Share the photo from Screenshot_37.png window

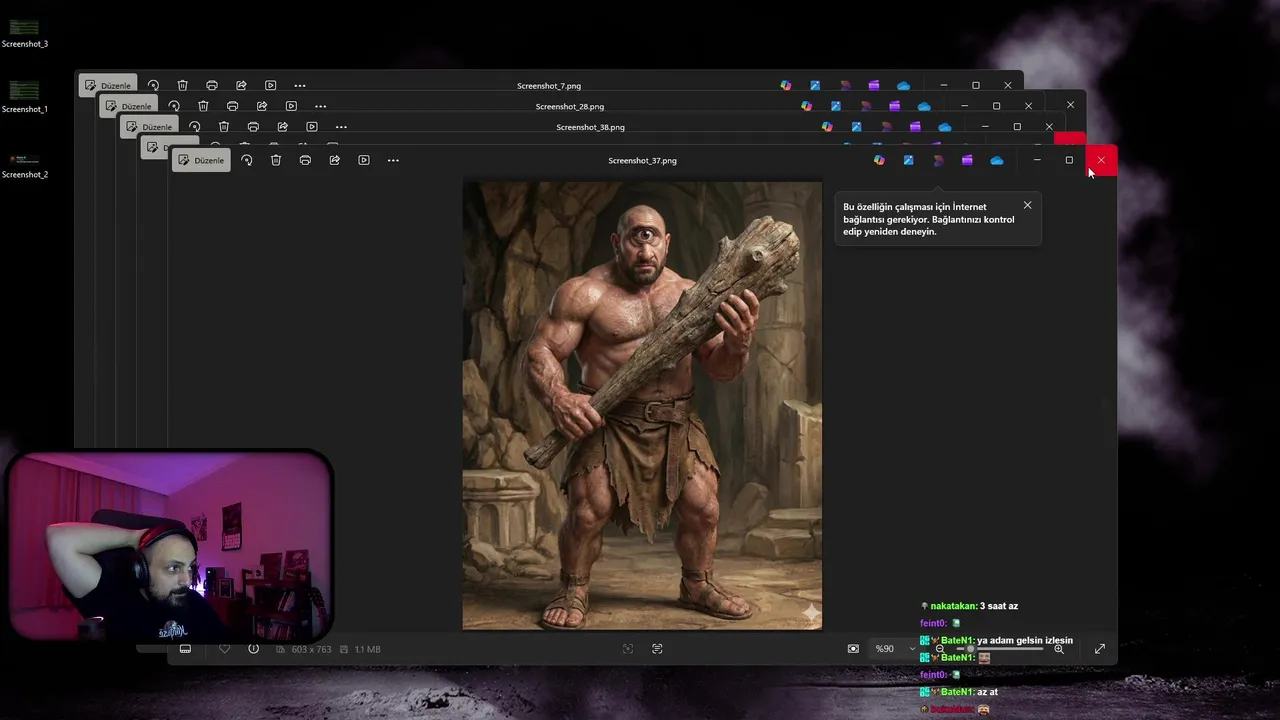(x=335, y=160)
